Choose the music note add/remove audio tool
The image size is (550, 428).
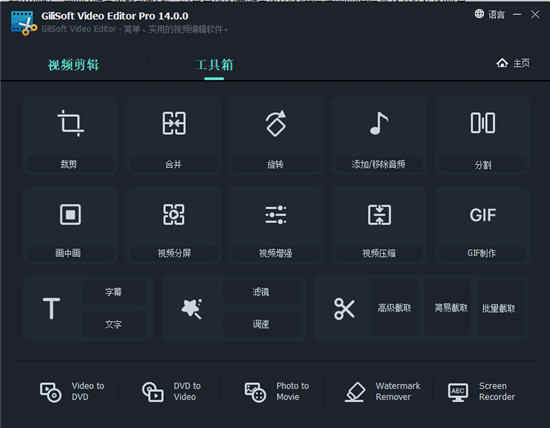point(379,123)
